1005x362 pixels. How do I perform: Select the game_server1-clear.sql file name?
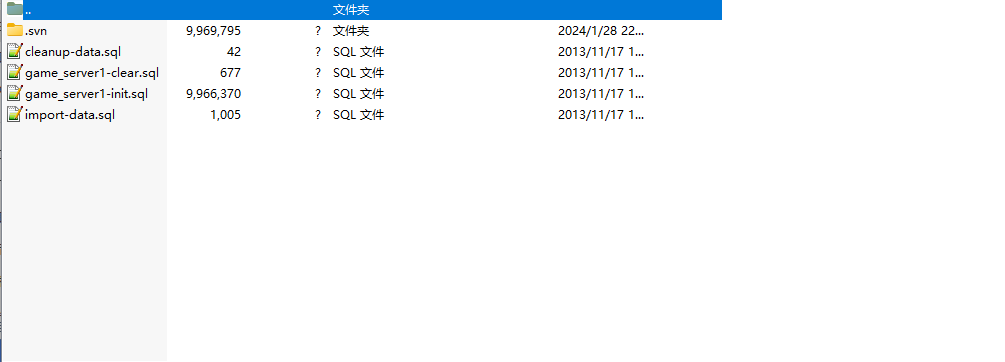(92, 73)
